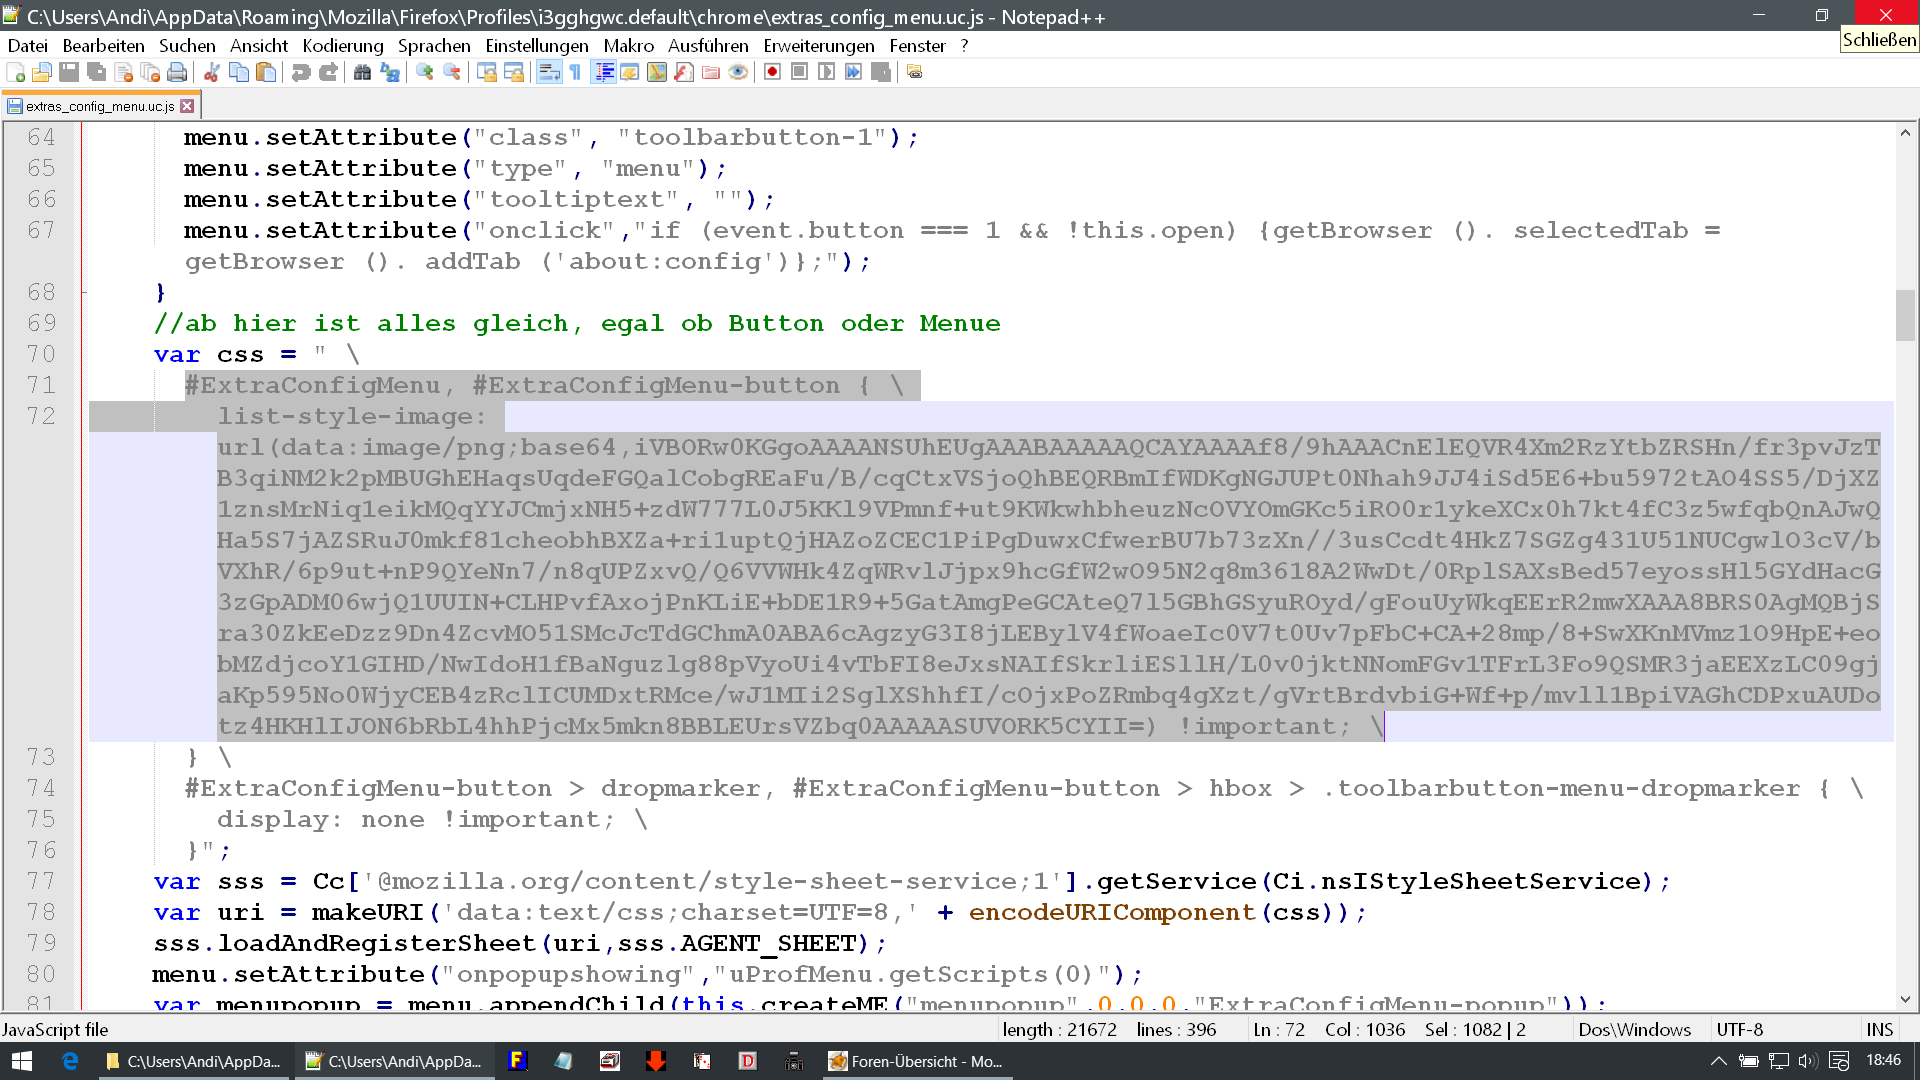The image size is (1920, 1080).
Task: Click the Undo arrow icon
Action: tap(300, 72)
